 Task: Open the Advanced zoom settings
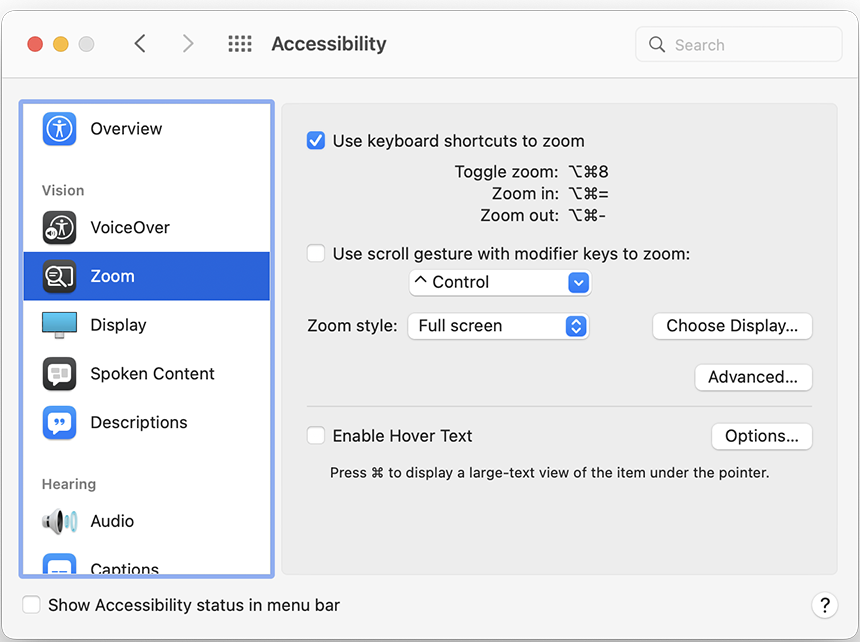click(x=753, y=377)
